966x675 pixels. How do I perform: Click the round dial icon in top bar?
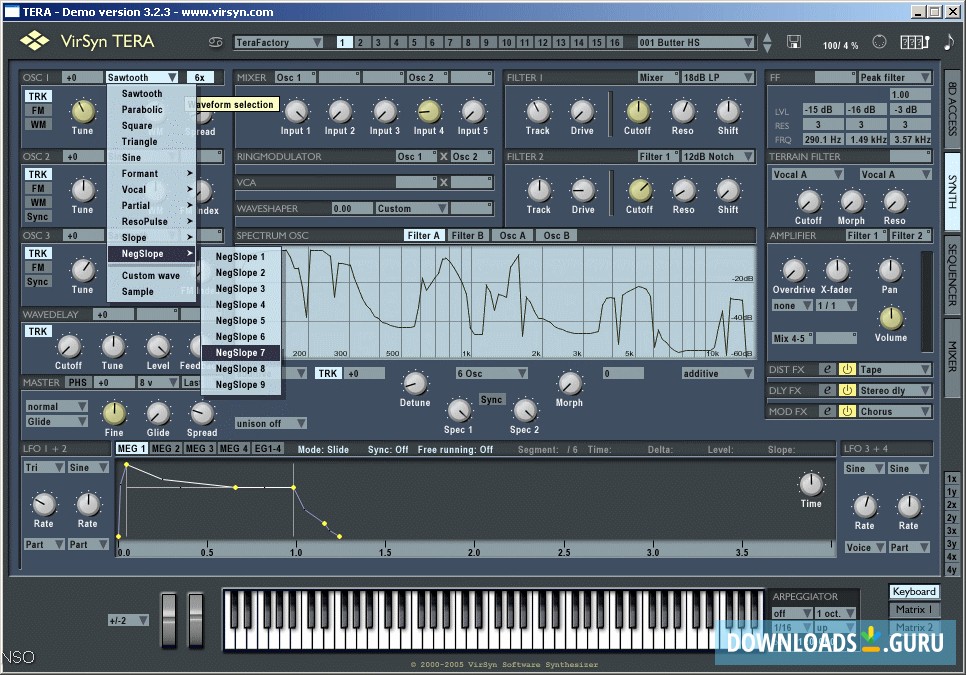click(x=879, y=42)
